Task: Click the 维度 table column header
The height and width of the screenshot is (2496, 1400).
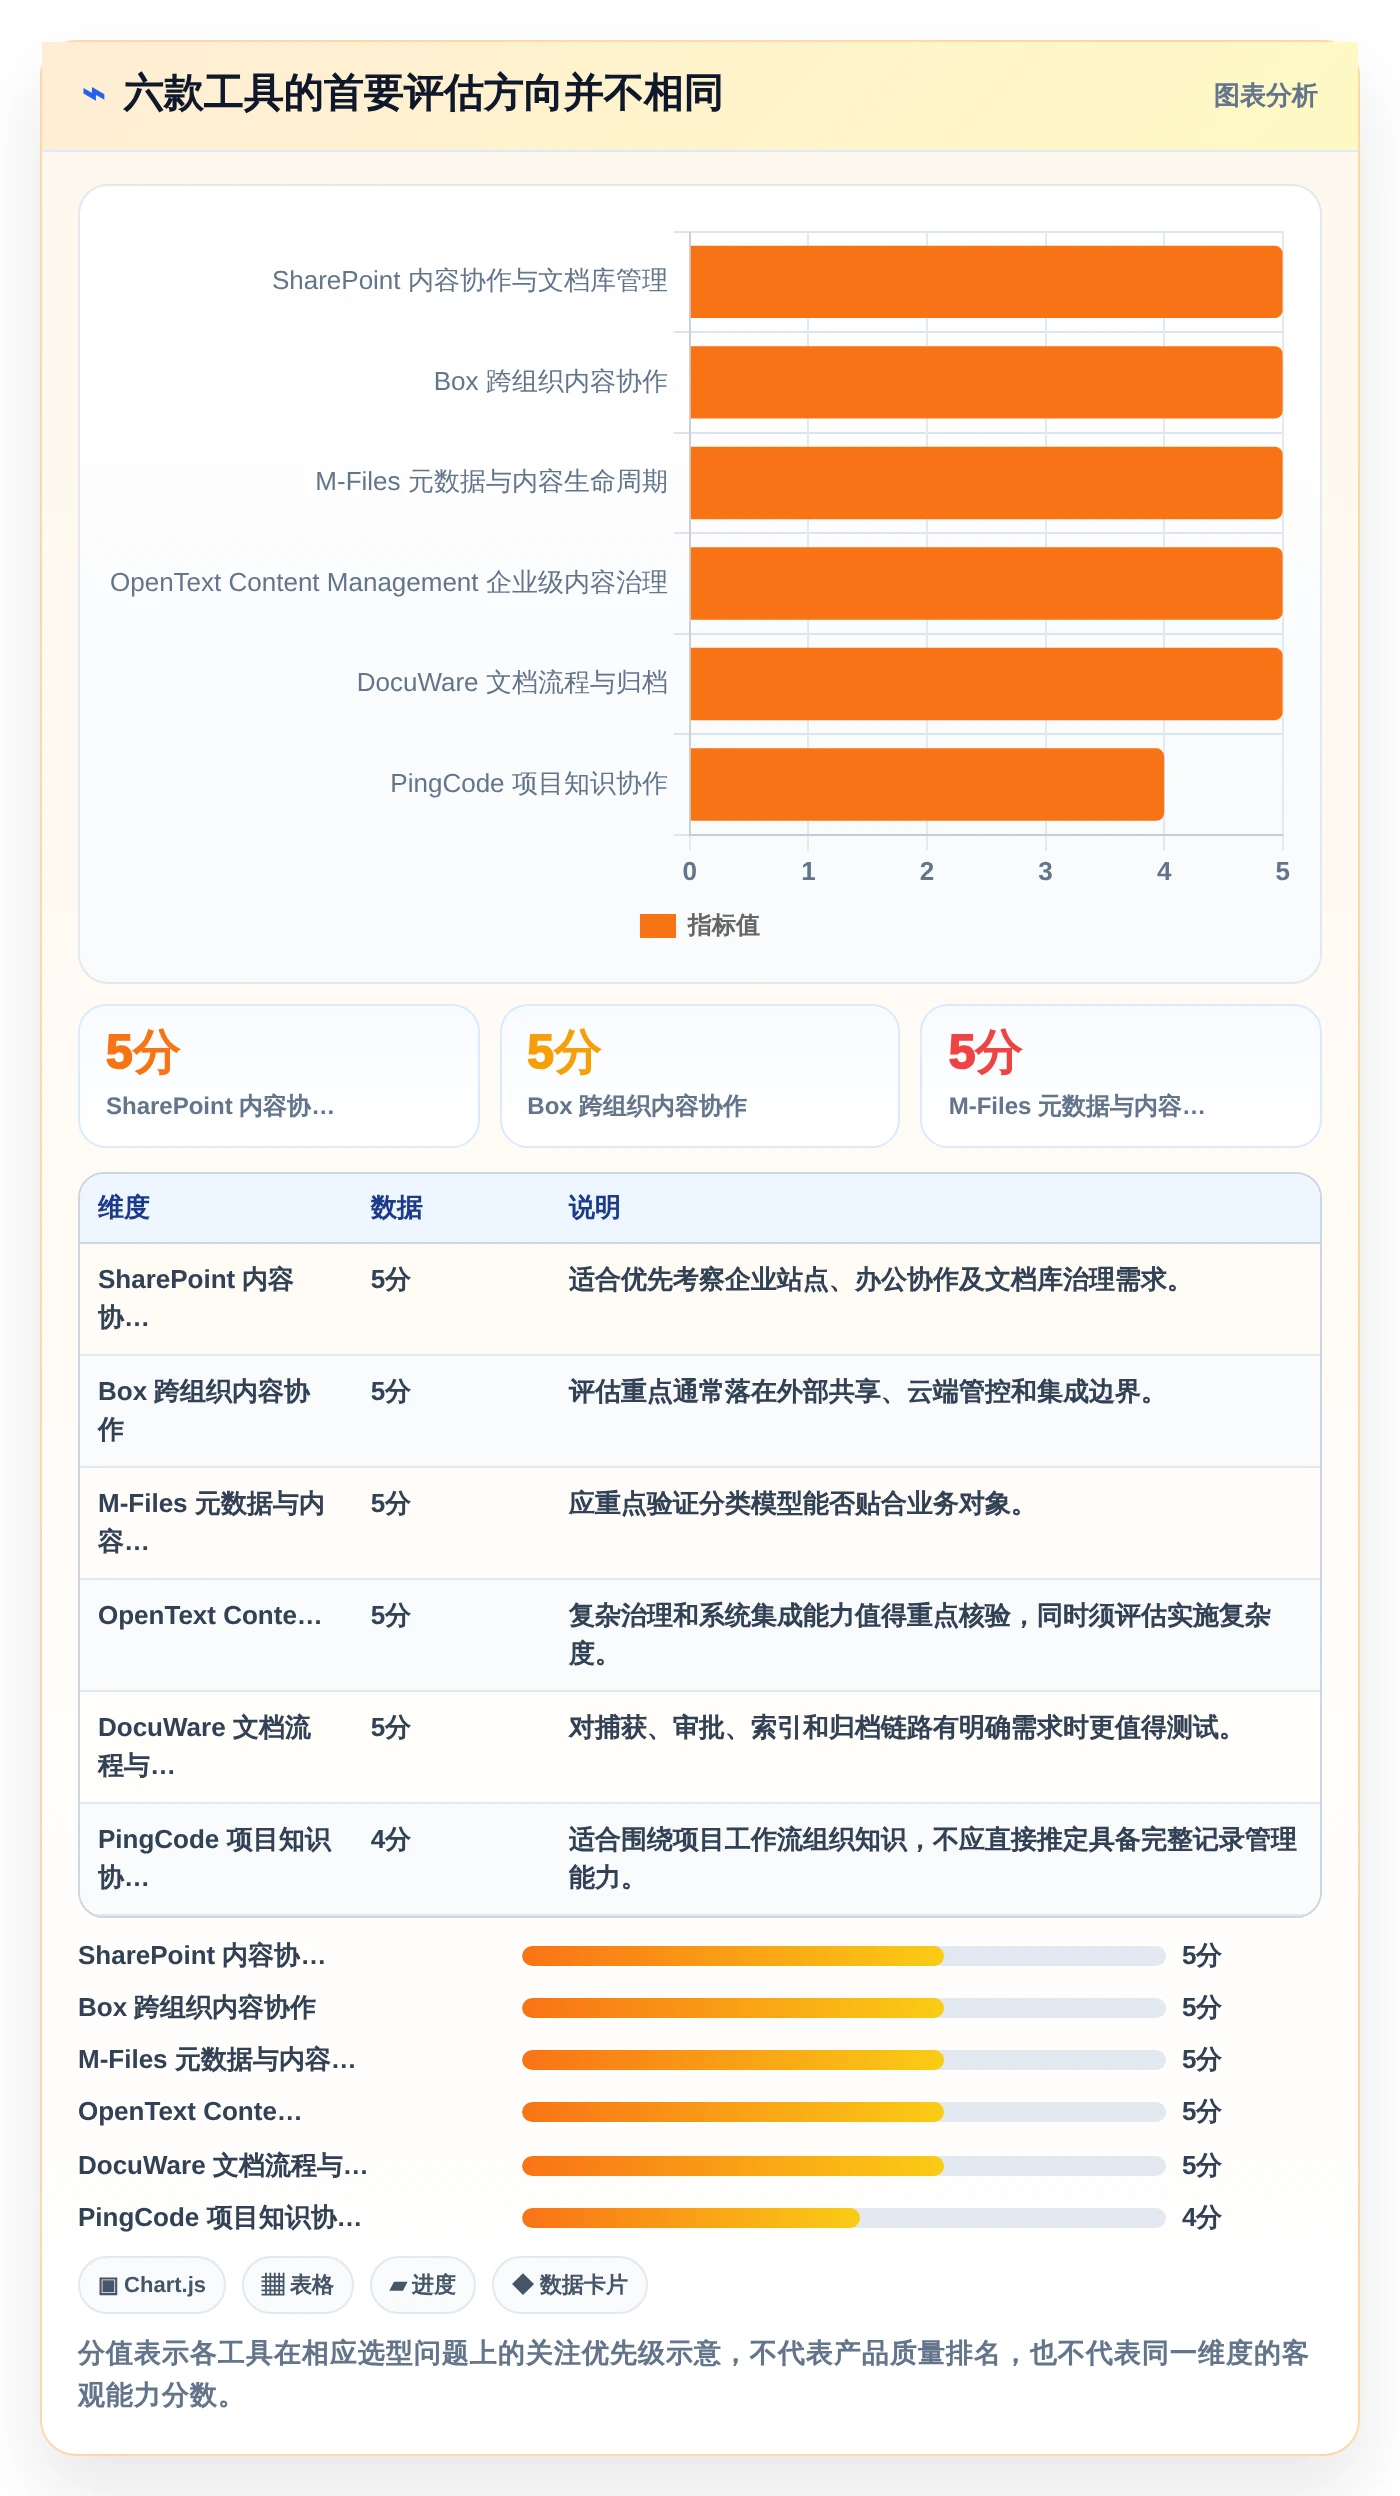Action: click(x=124, y=1208)
